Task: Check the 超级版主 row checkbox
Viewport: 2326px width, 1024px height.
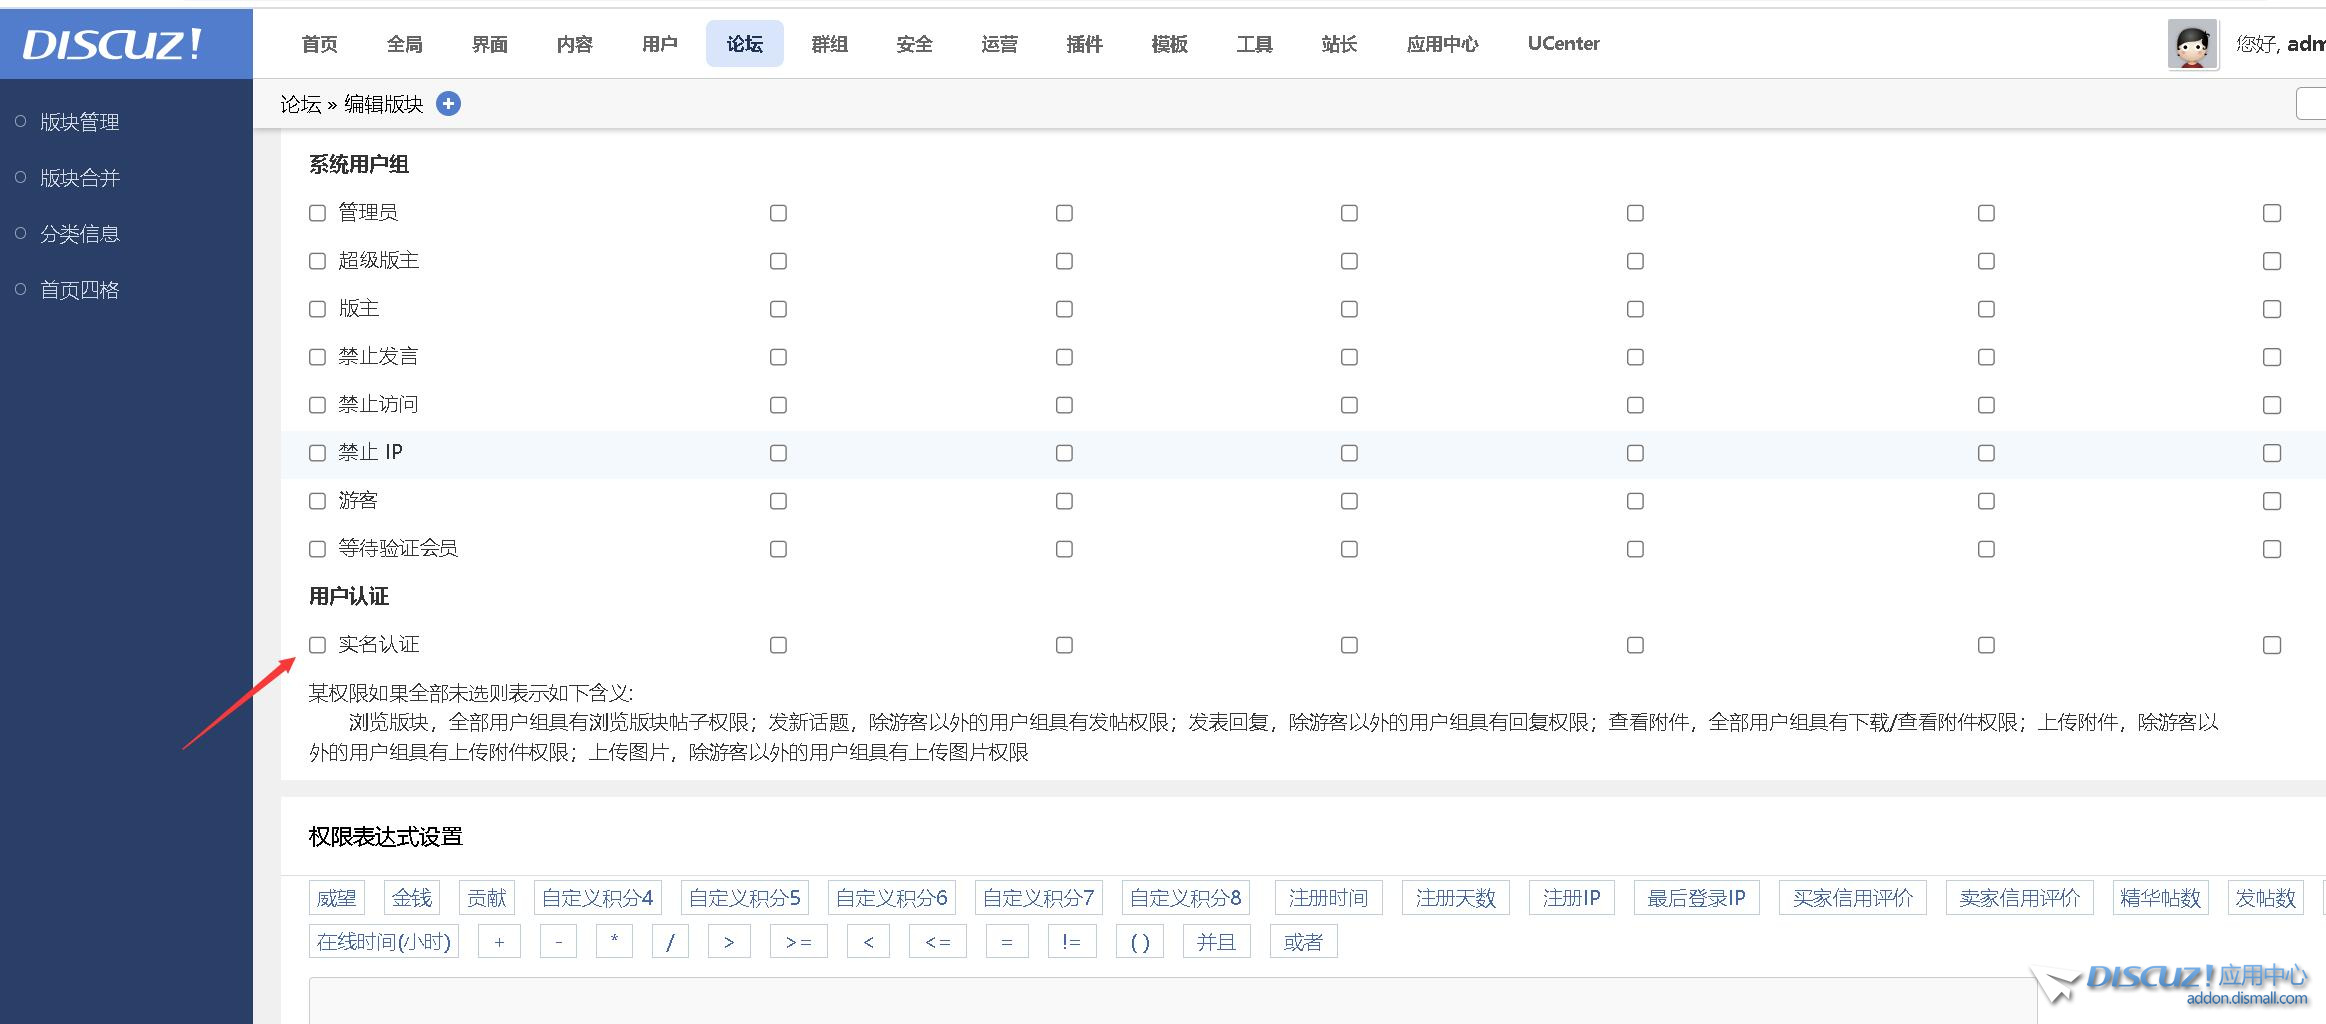Action: [x=318, y=261]
